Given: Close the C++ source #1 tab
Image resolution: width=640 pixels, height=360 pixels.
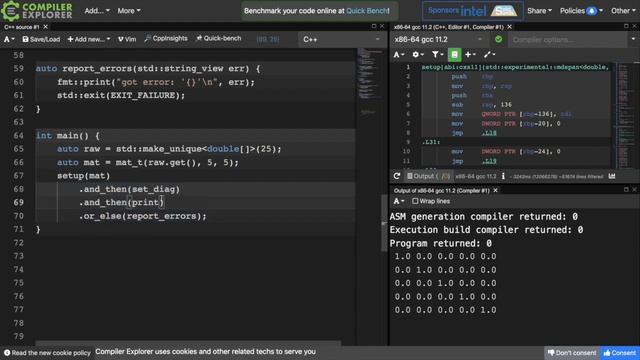Looking at the screenshot, I should click(x=46, y=27).
